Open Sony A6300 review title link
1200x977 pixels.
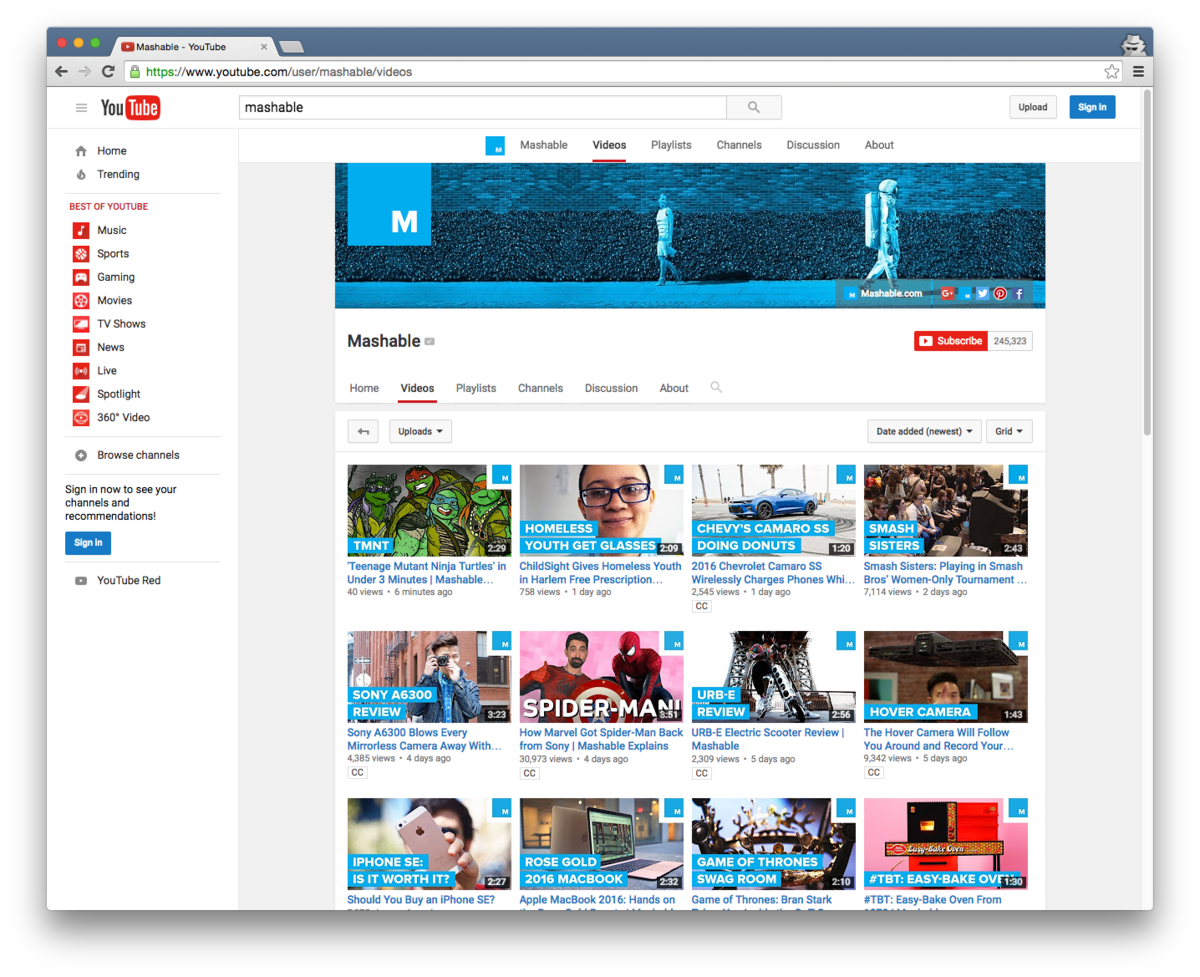coord(425,739)
